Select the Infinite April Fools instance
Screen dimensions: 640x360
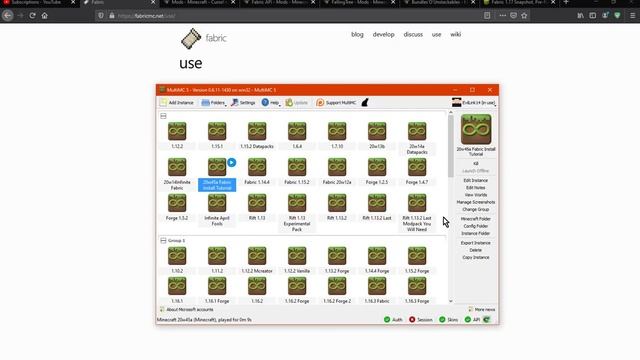coord(217,210)
